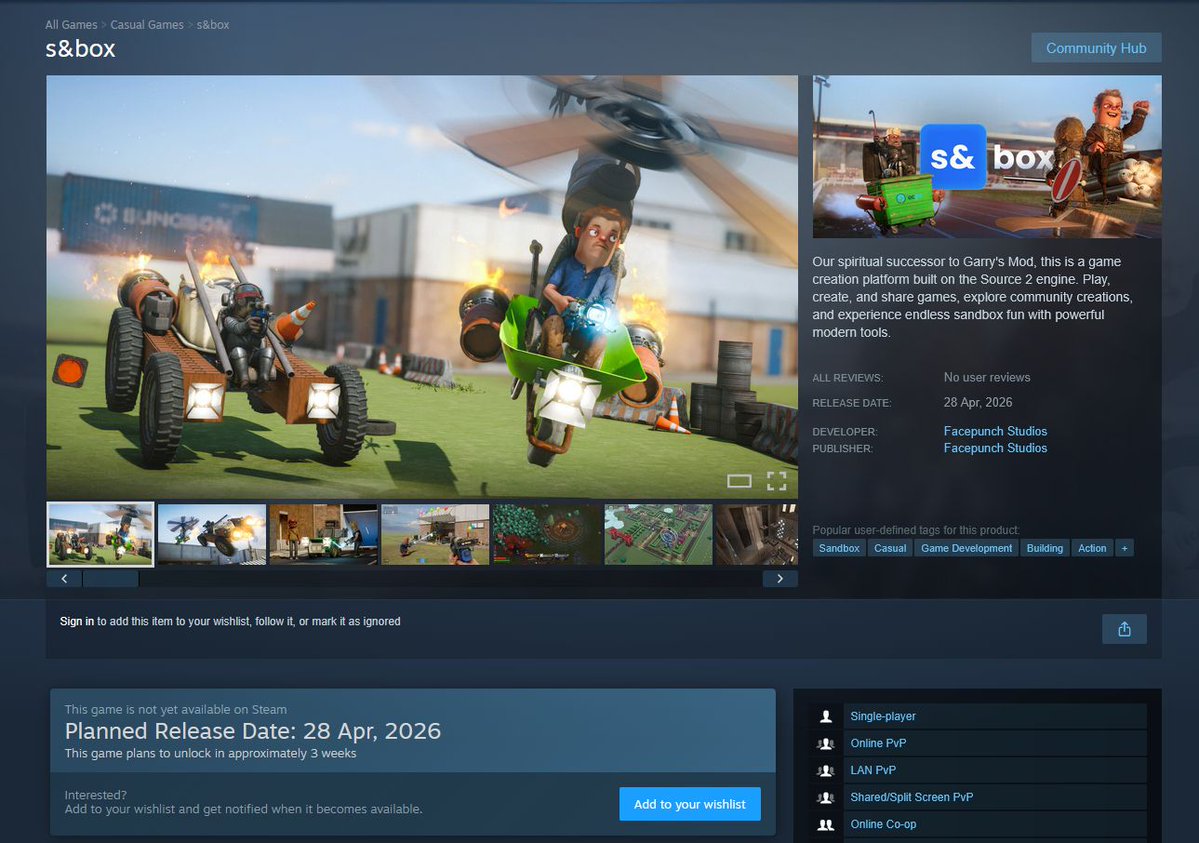The image size is (1199, 843).
Task: Click the Online PvP feature icon
Action: [x=826, y=744]
